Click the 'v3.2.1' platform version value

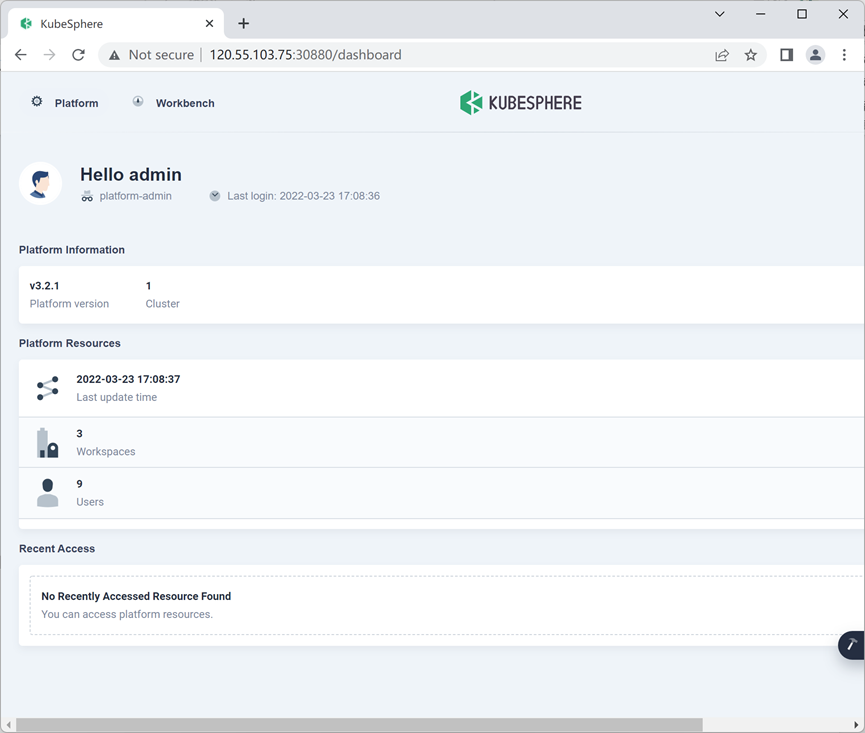click(44, 286)
